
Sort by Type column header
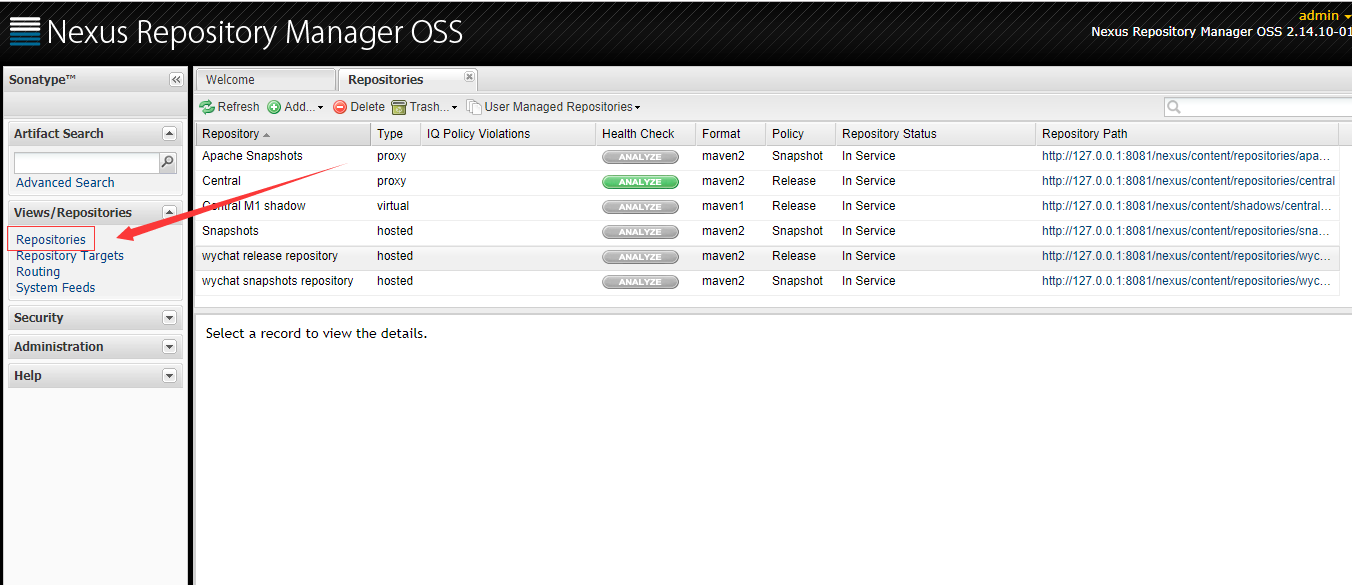click(396, 134)
